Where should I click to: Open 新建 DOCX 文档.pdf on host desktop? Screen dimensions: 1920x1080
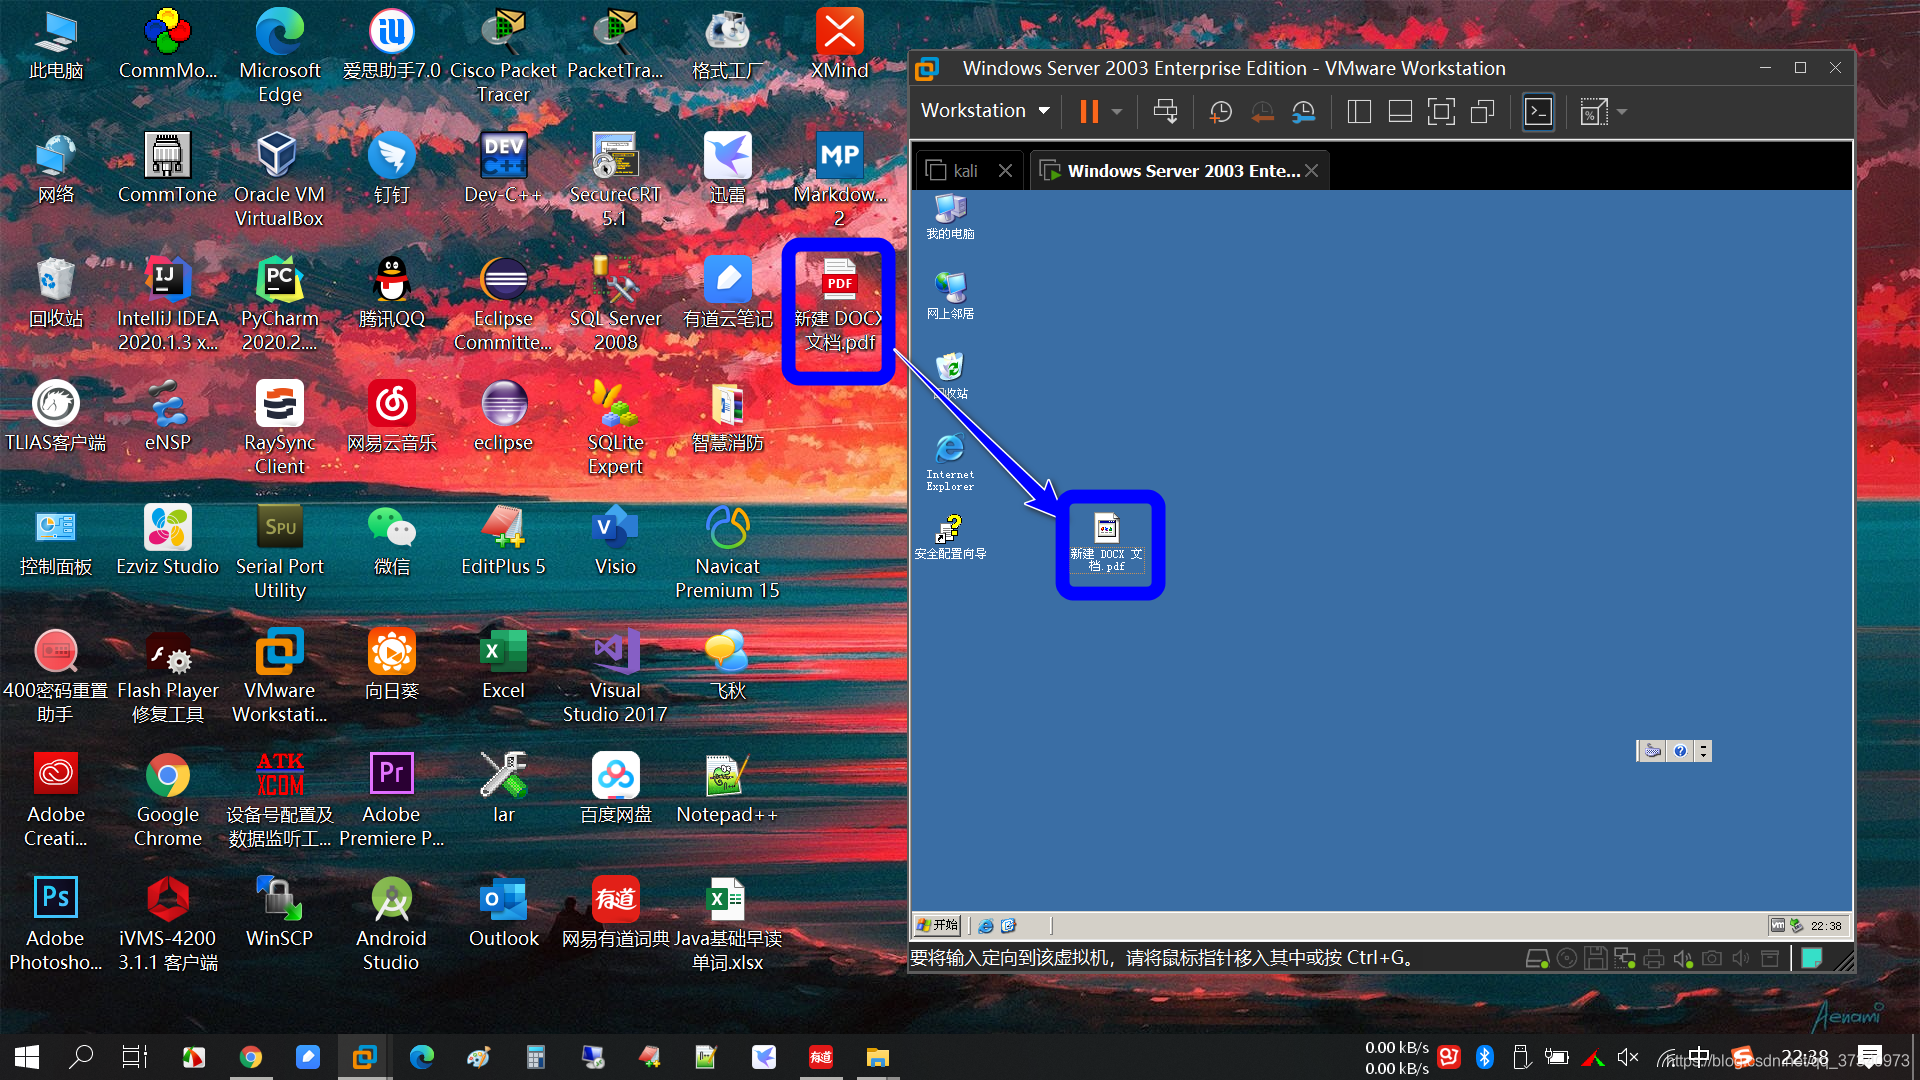tap(839, 306)
